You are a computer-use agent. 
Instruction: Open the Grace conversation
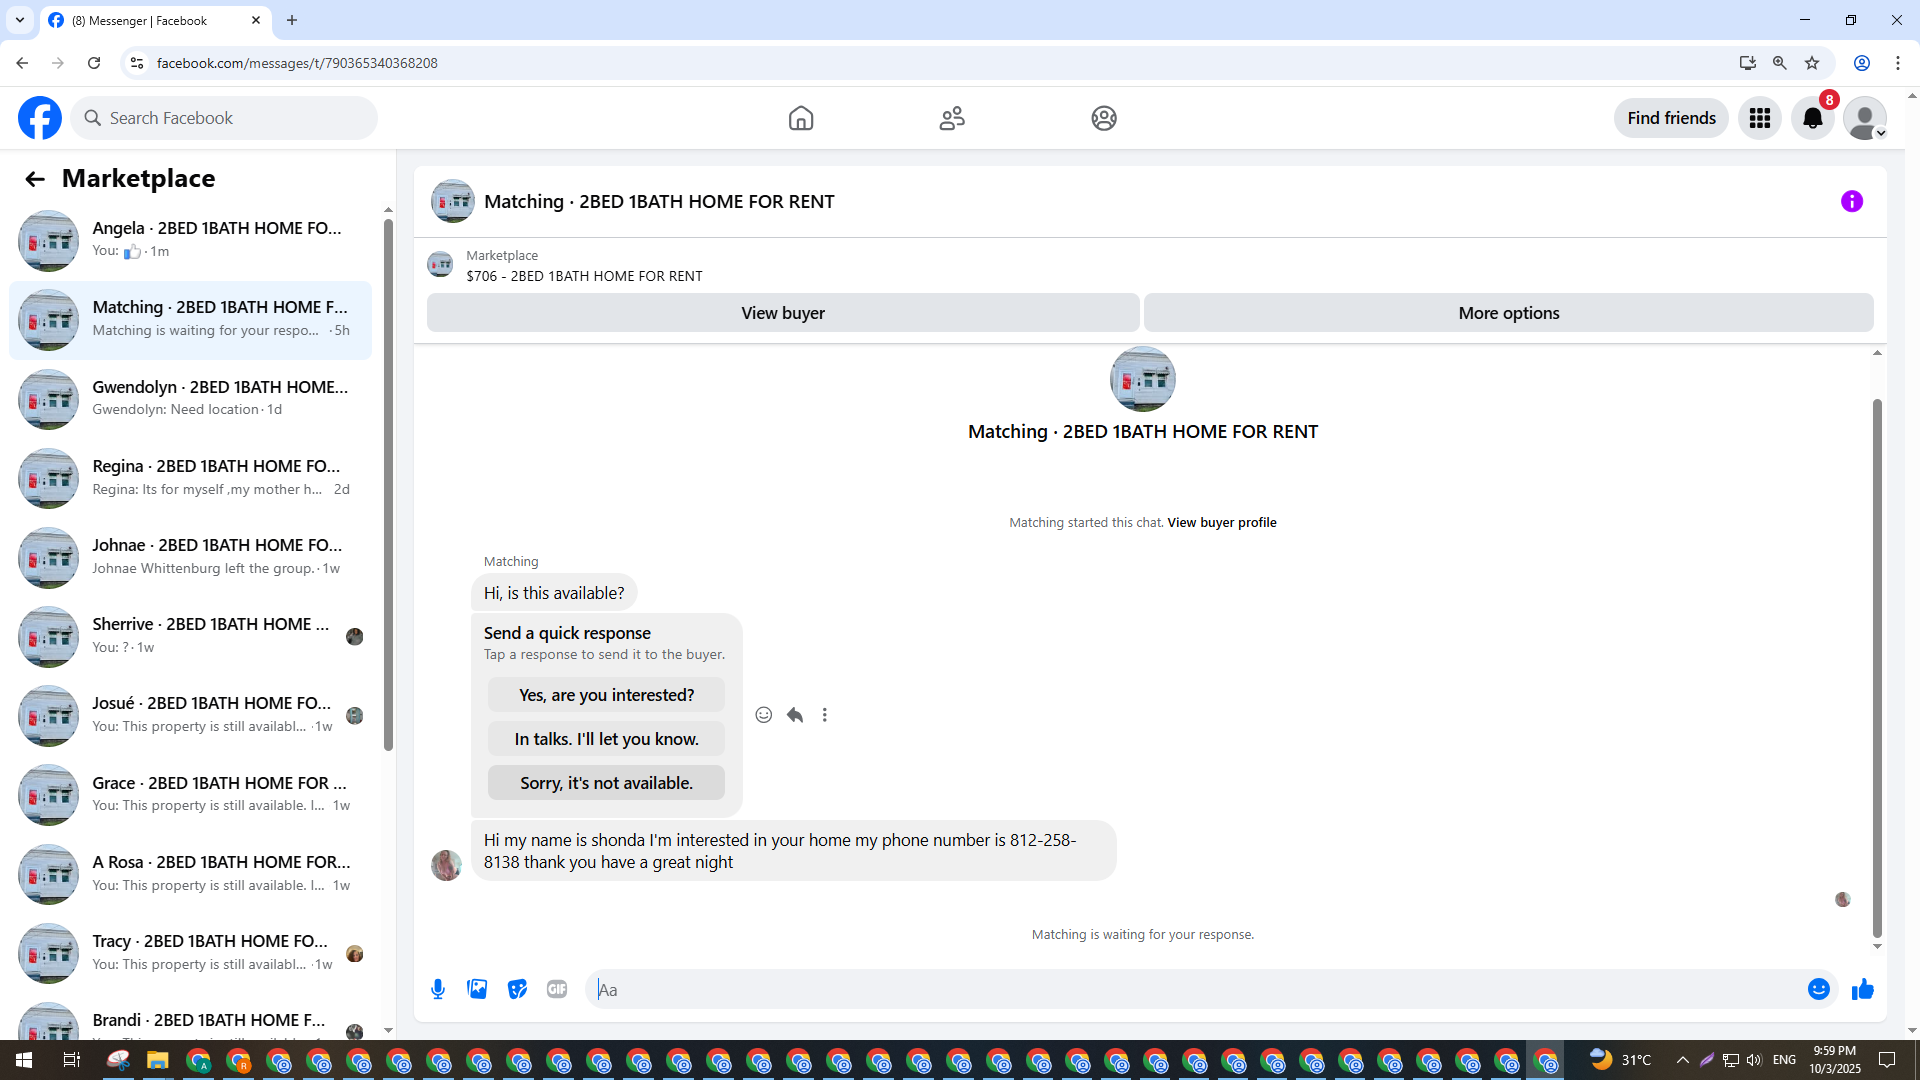[x=190, y=795]
